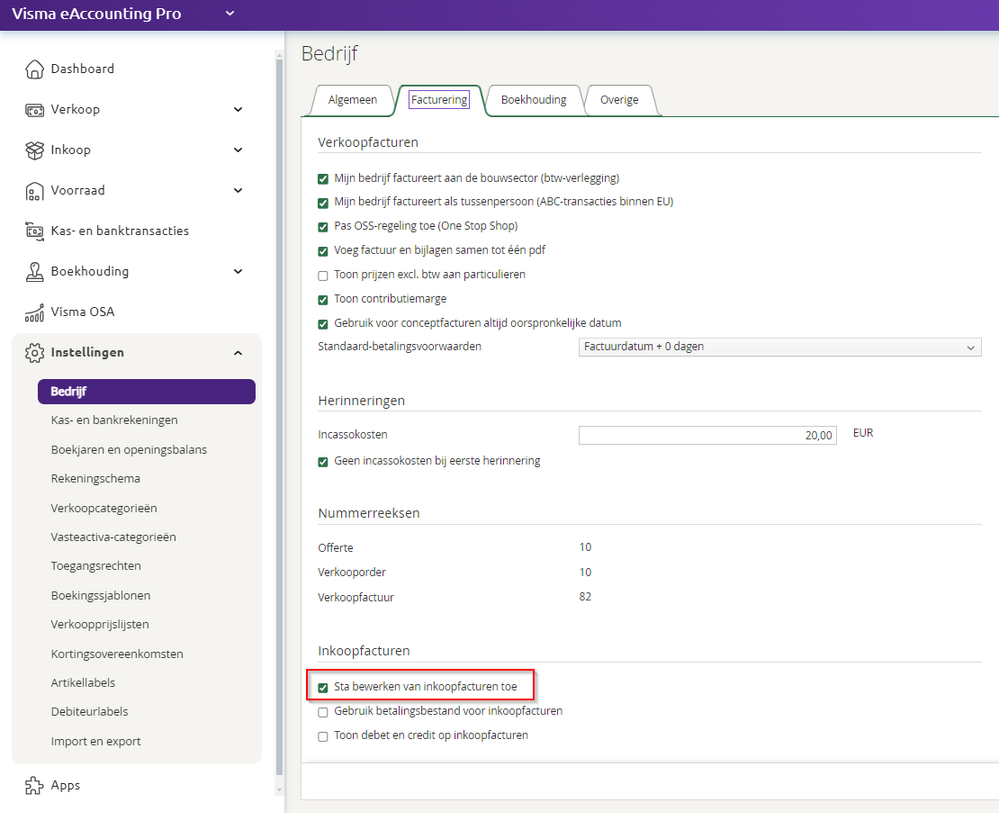Switch to the Boekhouding tab
Image resolution: width=999 pixels, height=813 pixels.
pyautogui.click(x=533, y=100)
